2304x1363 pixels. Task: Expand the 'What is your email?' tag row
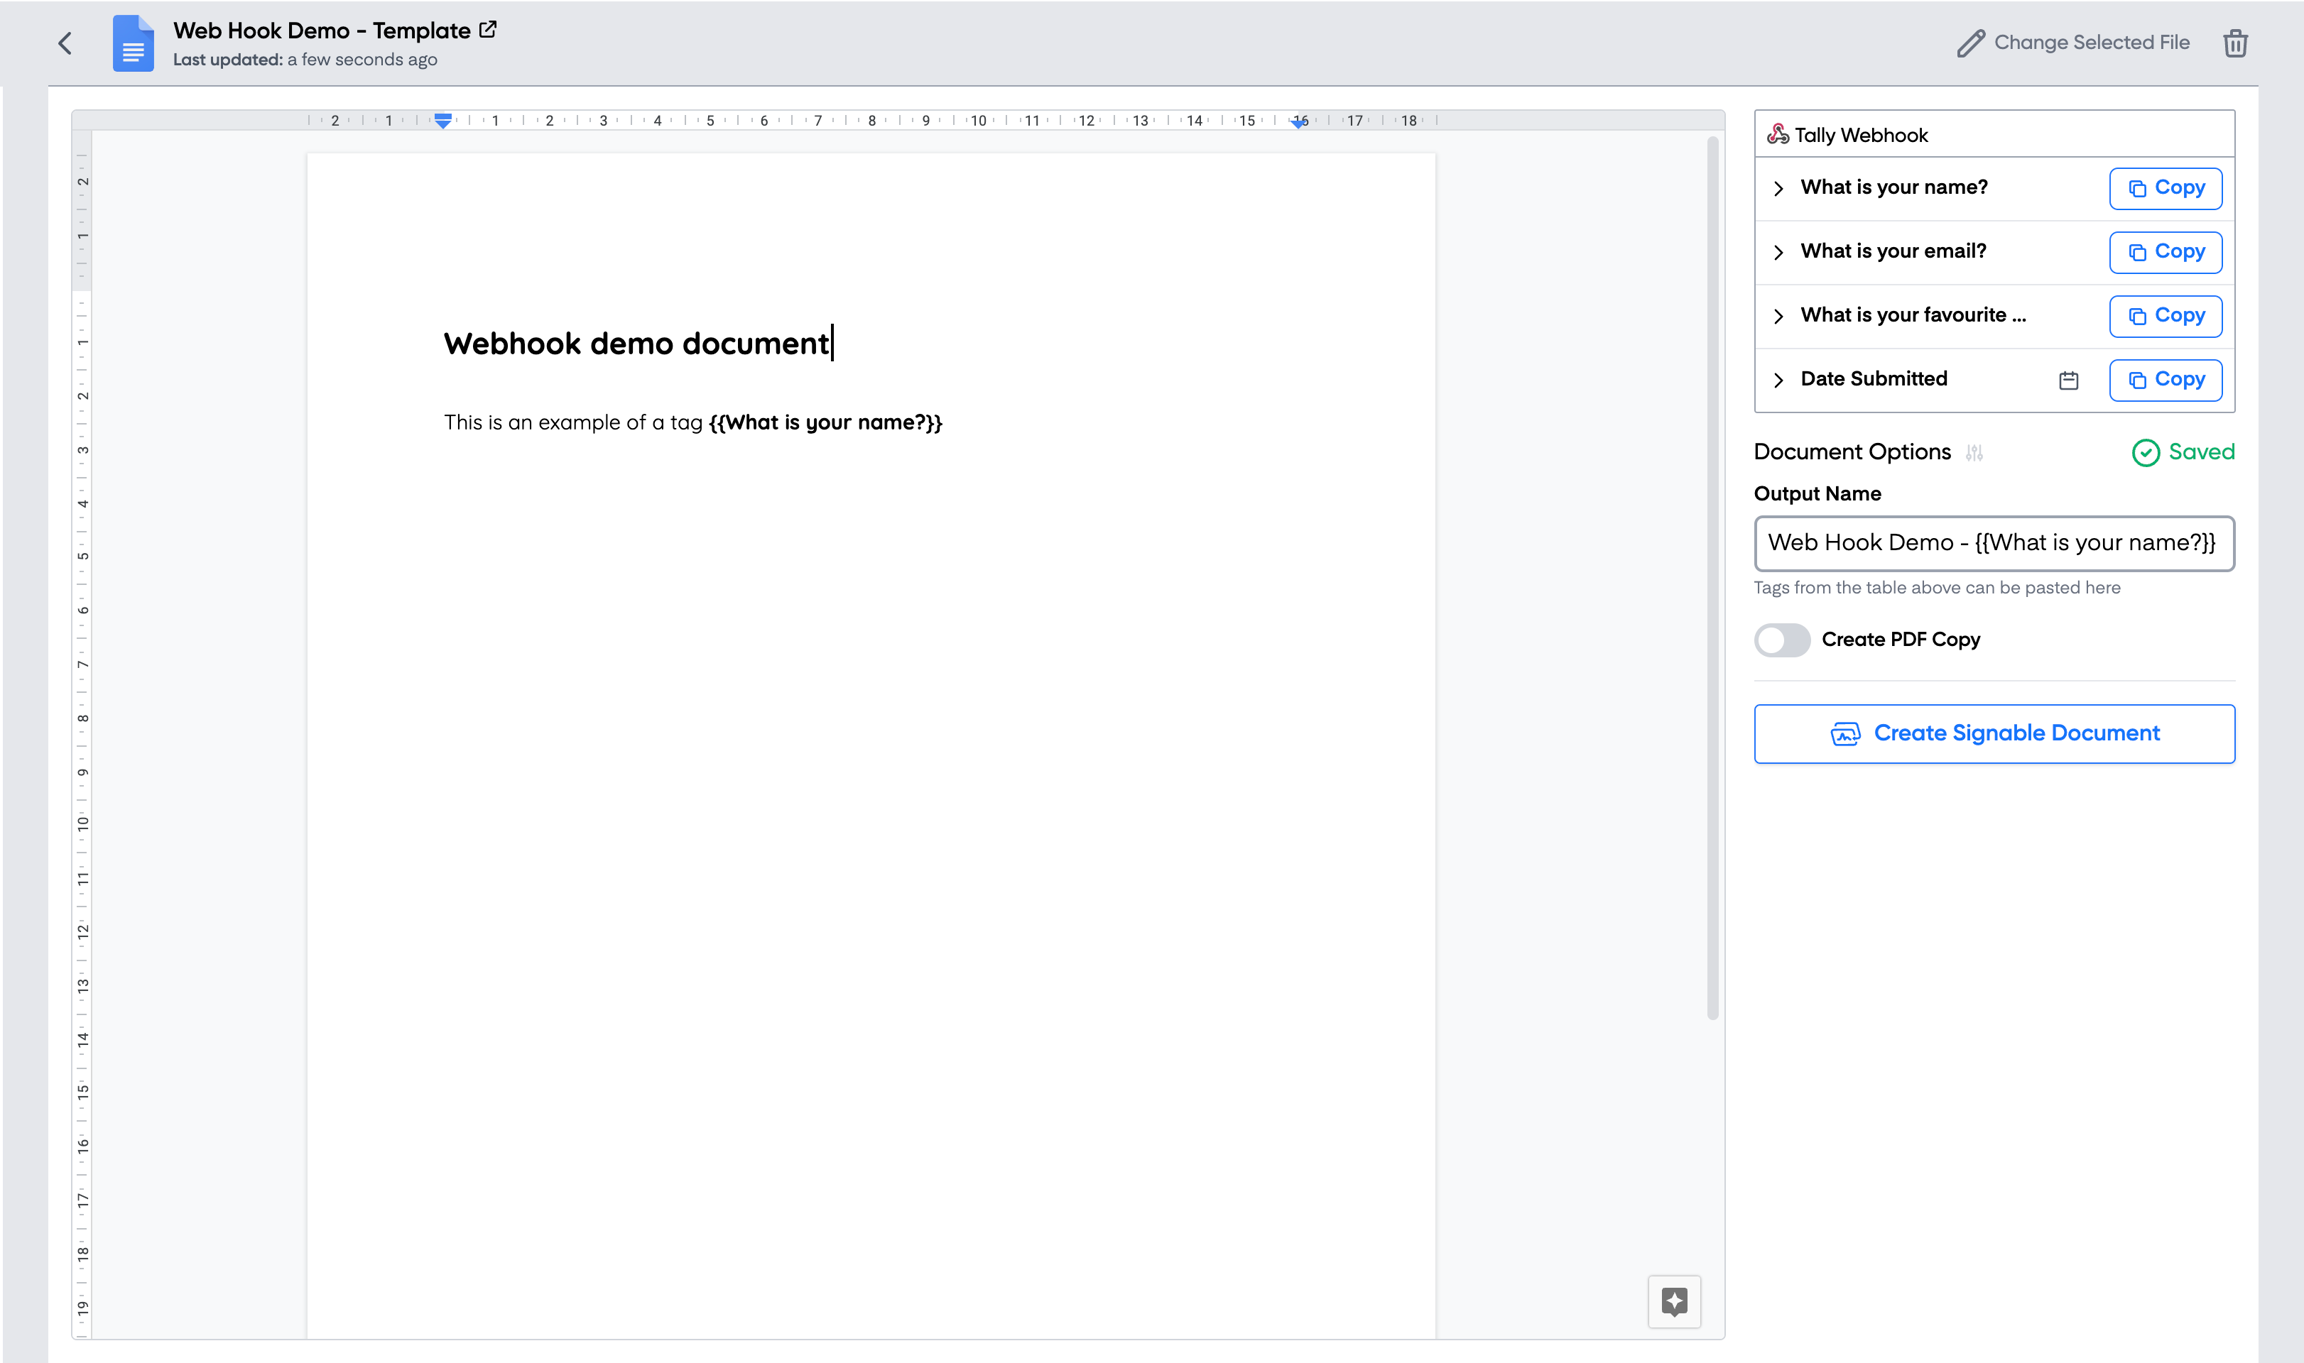1780,252
